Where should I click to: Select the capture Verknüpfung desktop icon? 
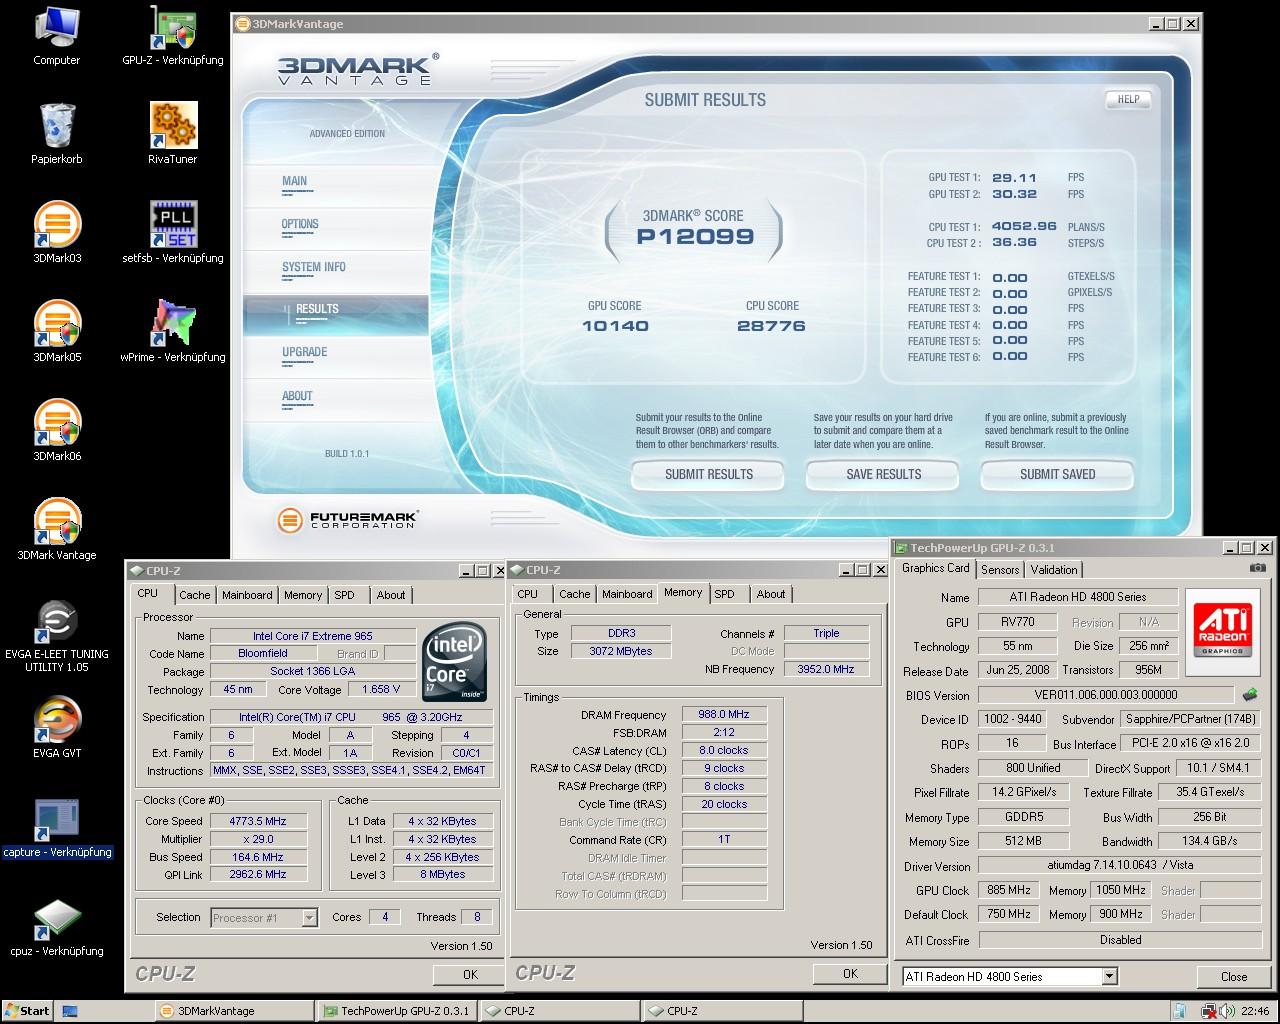pyautogui.click(x=57, y=829)
